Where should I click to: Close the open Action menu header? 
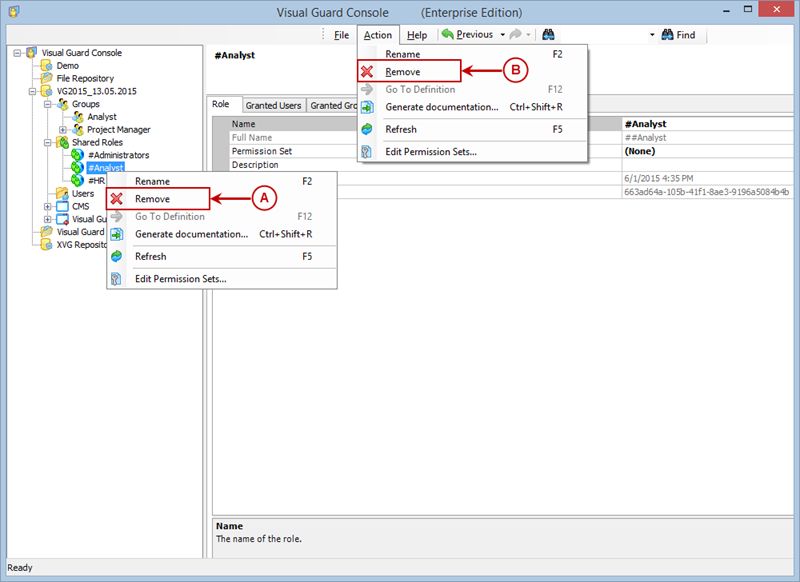378,35
